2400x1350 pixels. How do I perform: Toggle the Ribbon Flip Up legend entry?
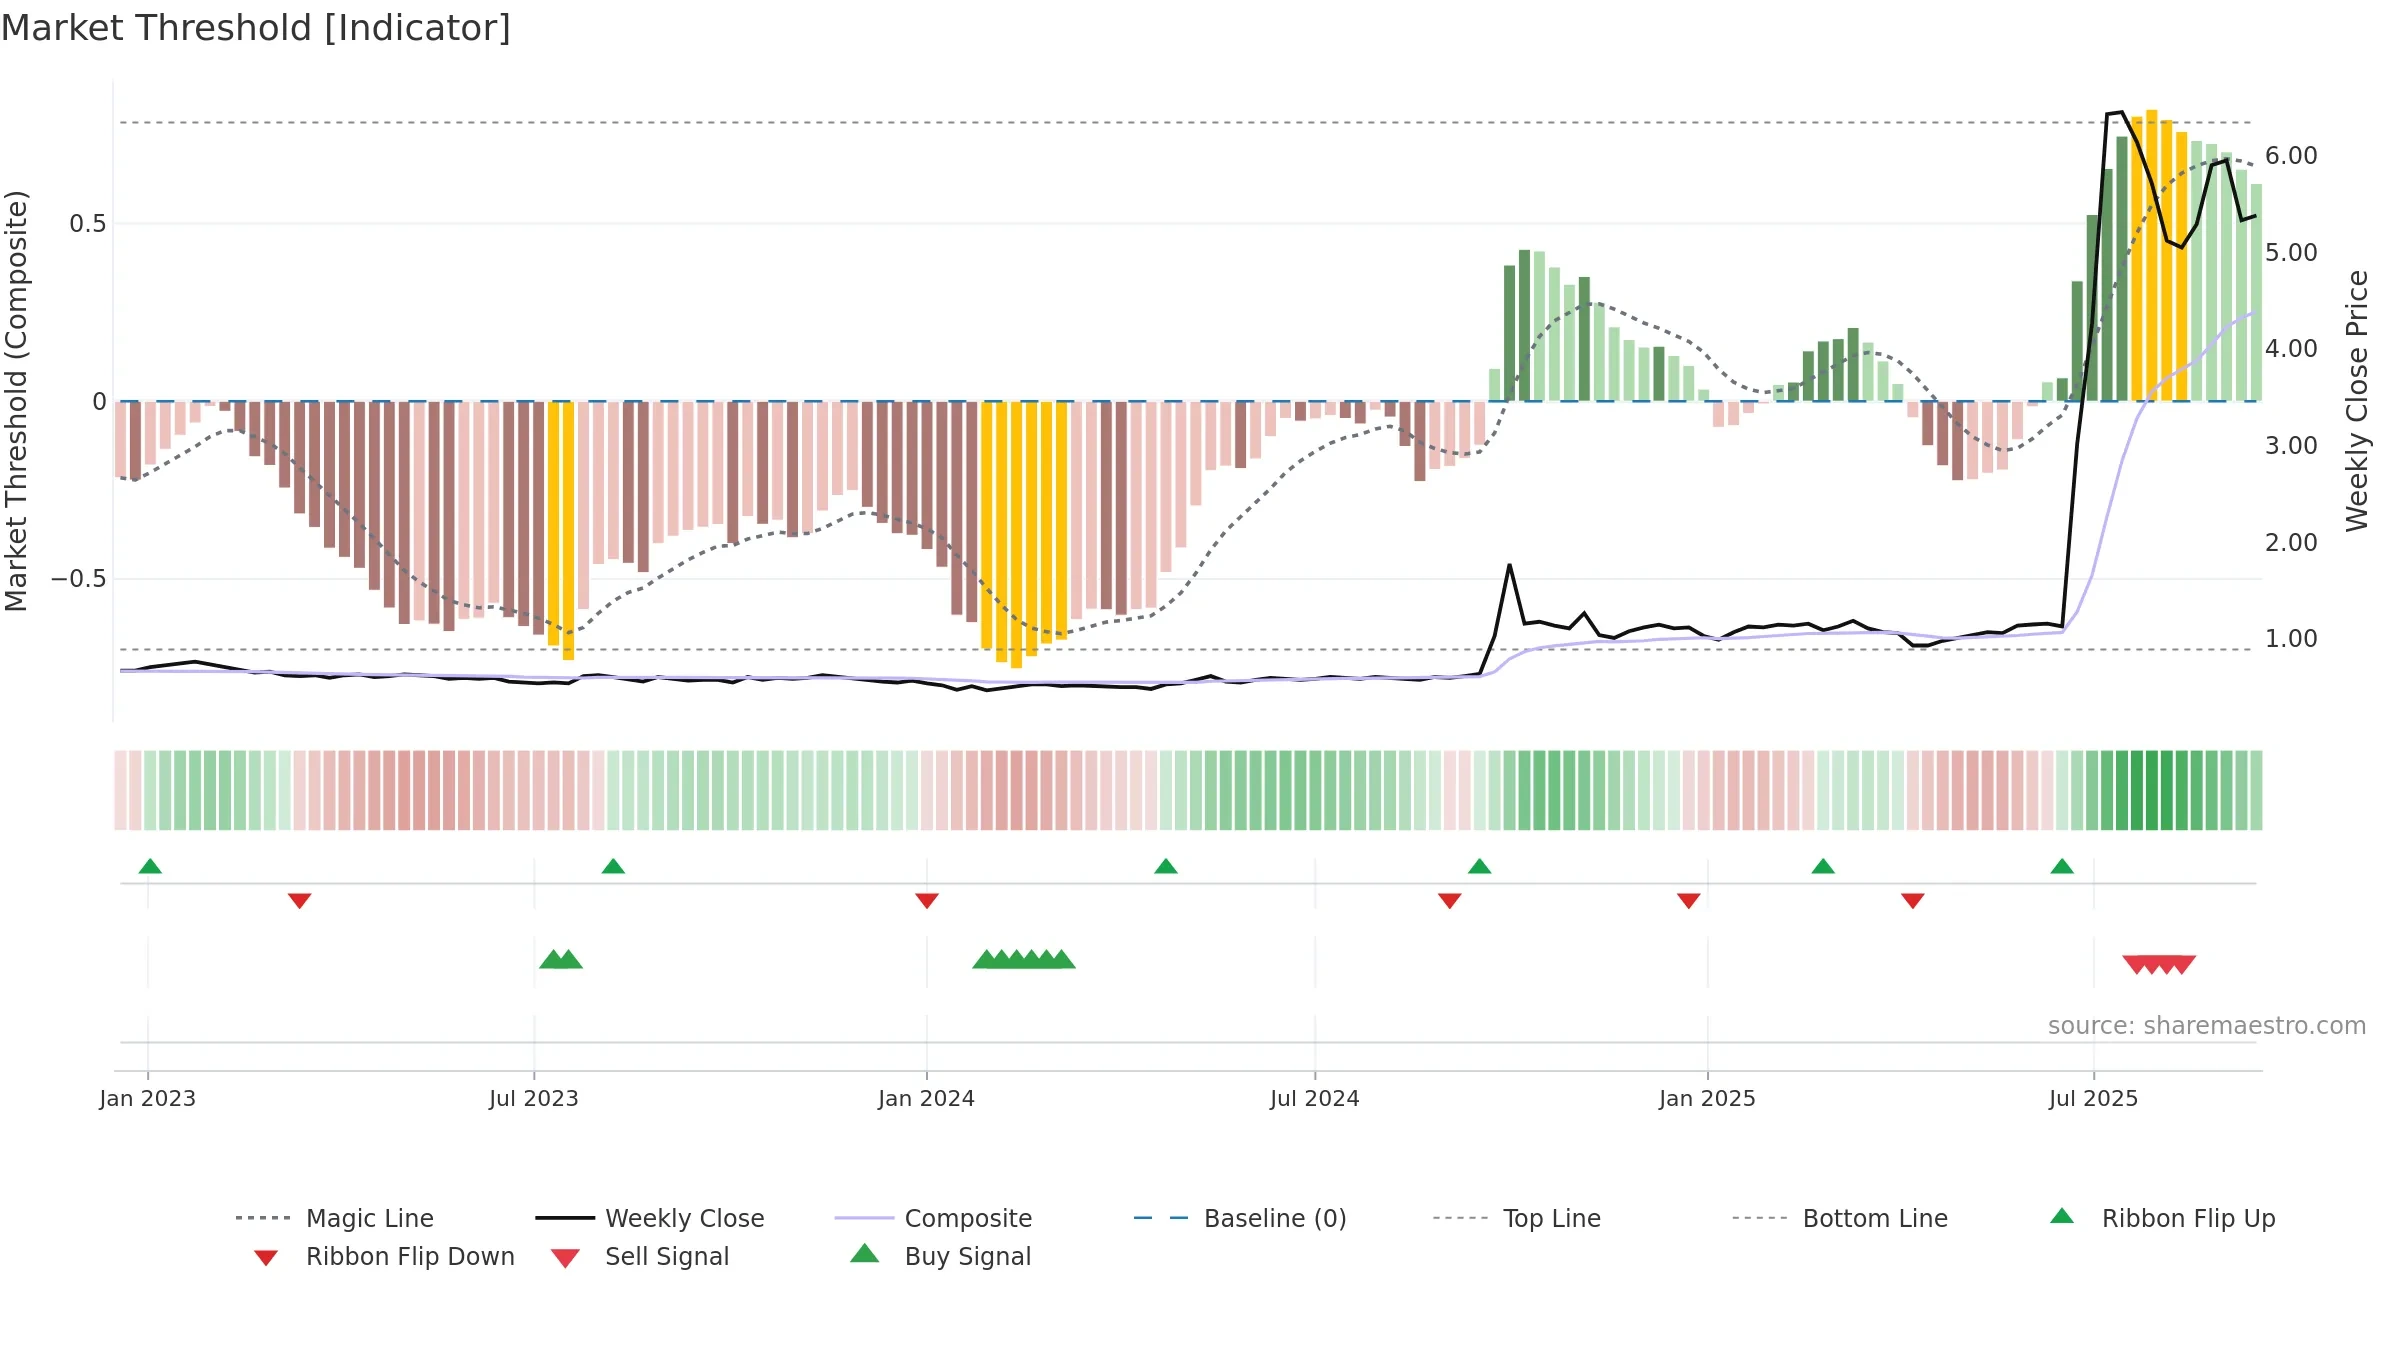pos(2162,1218)
